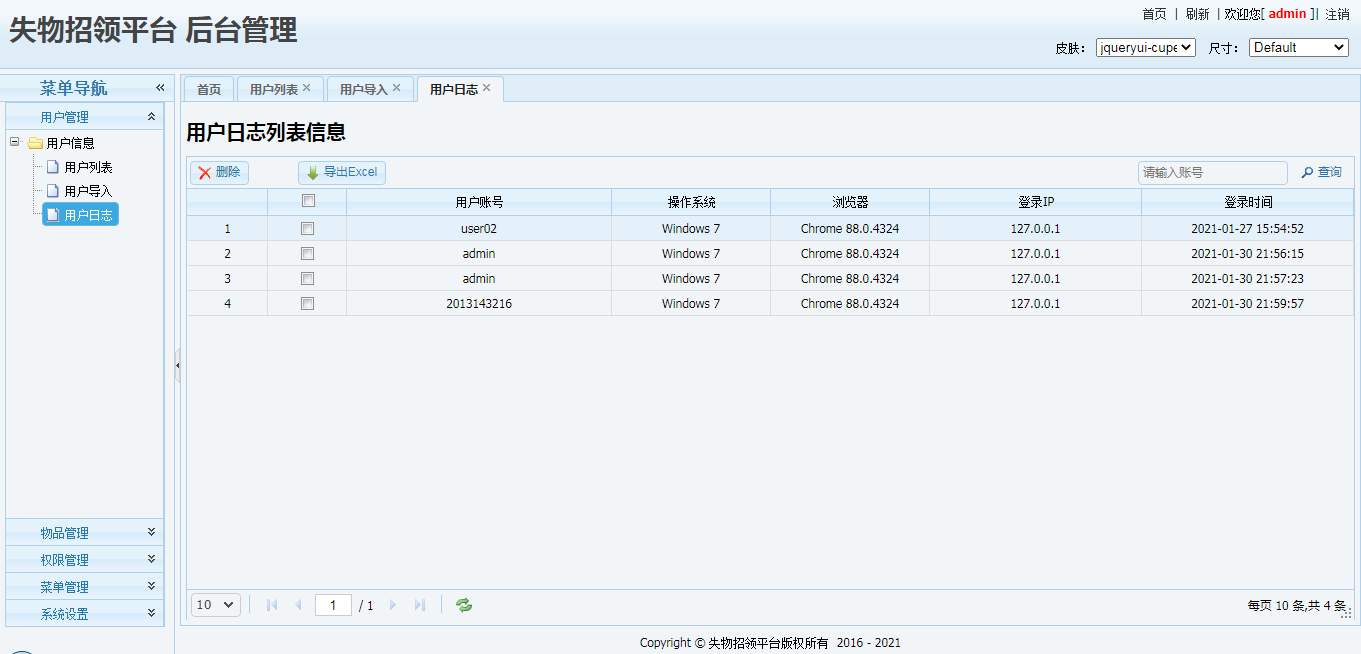Image resolution: width=1361 pixels, height=654 pixels.
Task: Click the previous page arrow icon
Action: (x=298, y=605)
